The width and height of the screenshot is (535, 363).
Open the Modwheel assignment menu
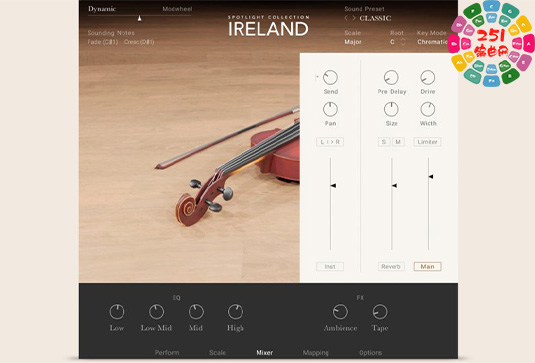pyautogui.click(x=177, y=9)
